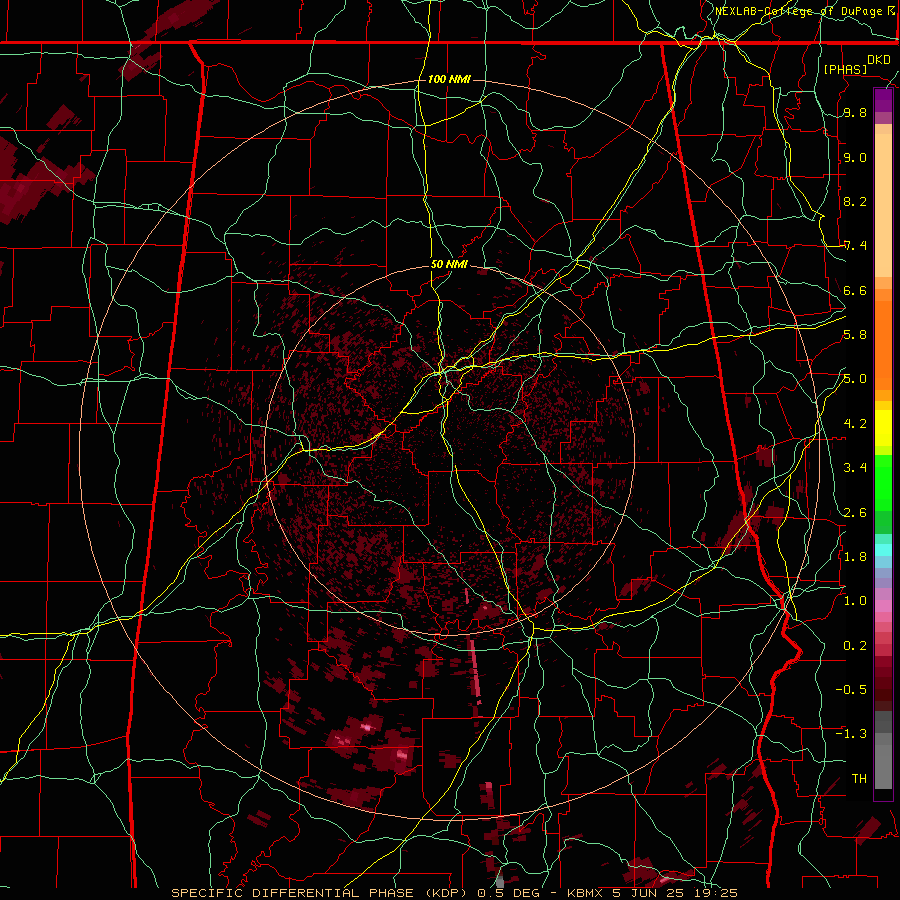Click the 7.4 value on color scale
This screenshot has width=900, height=900.
click(855, 246)
